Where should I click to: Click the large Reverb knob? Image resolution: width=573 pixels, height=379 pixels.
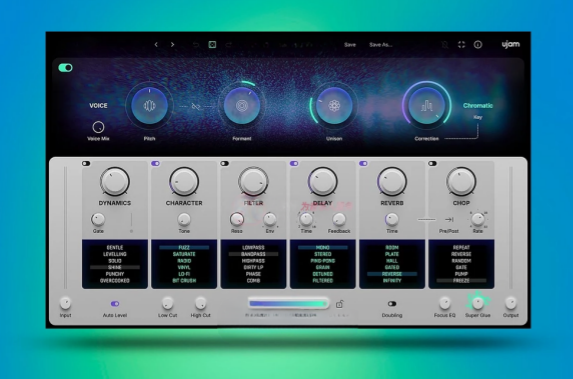tap(392, 181)
